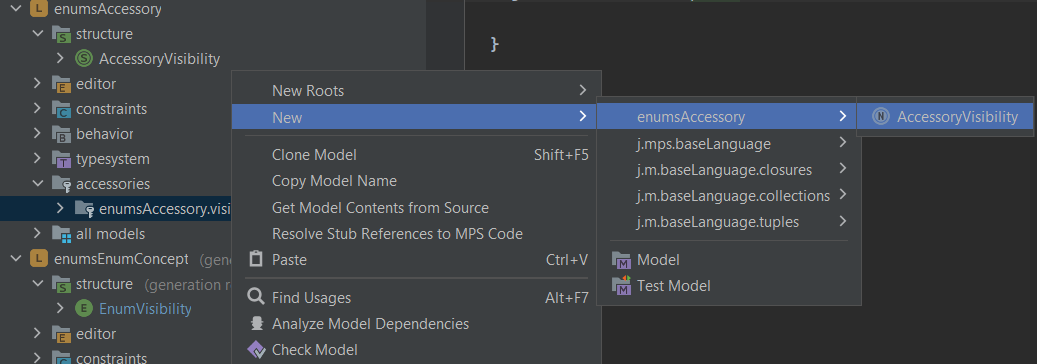
Task: Expand the editor aspect under enumsAccessory
Action: (38, 84)
